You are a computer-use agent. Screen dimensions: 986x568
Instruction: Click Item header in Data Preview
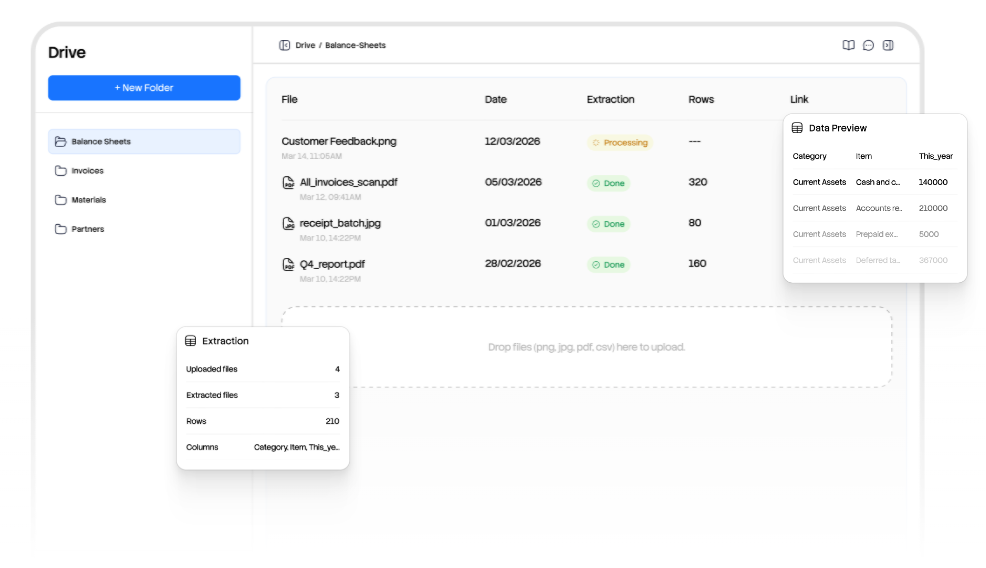(x=864, y=156)
